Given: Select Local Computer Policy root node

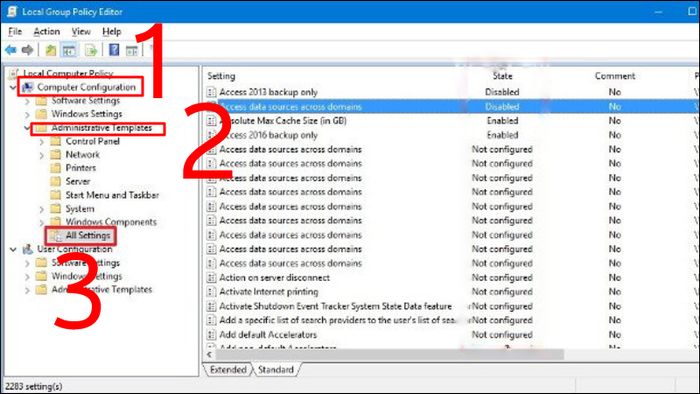Looking at the screenshot, I should click(68, 73).
